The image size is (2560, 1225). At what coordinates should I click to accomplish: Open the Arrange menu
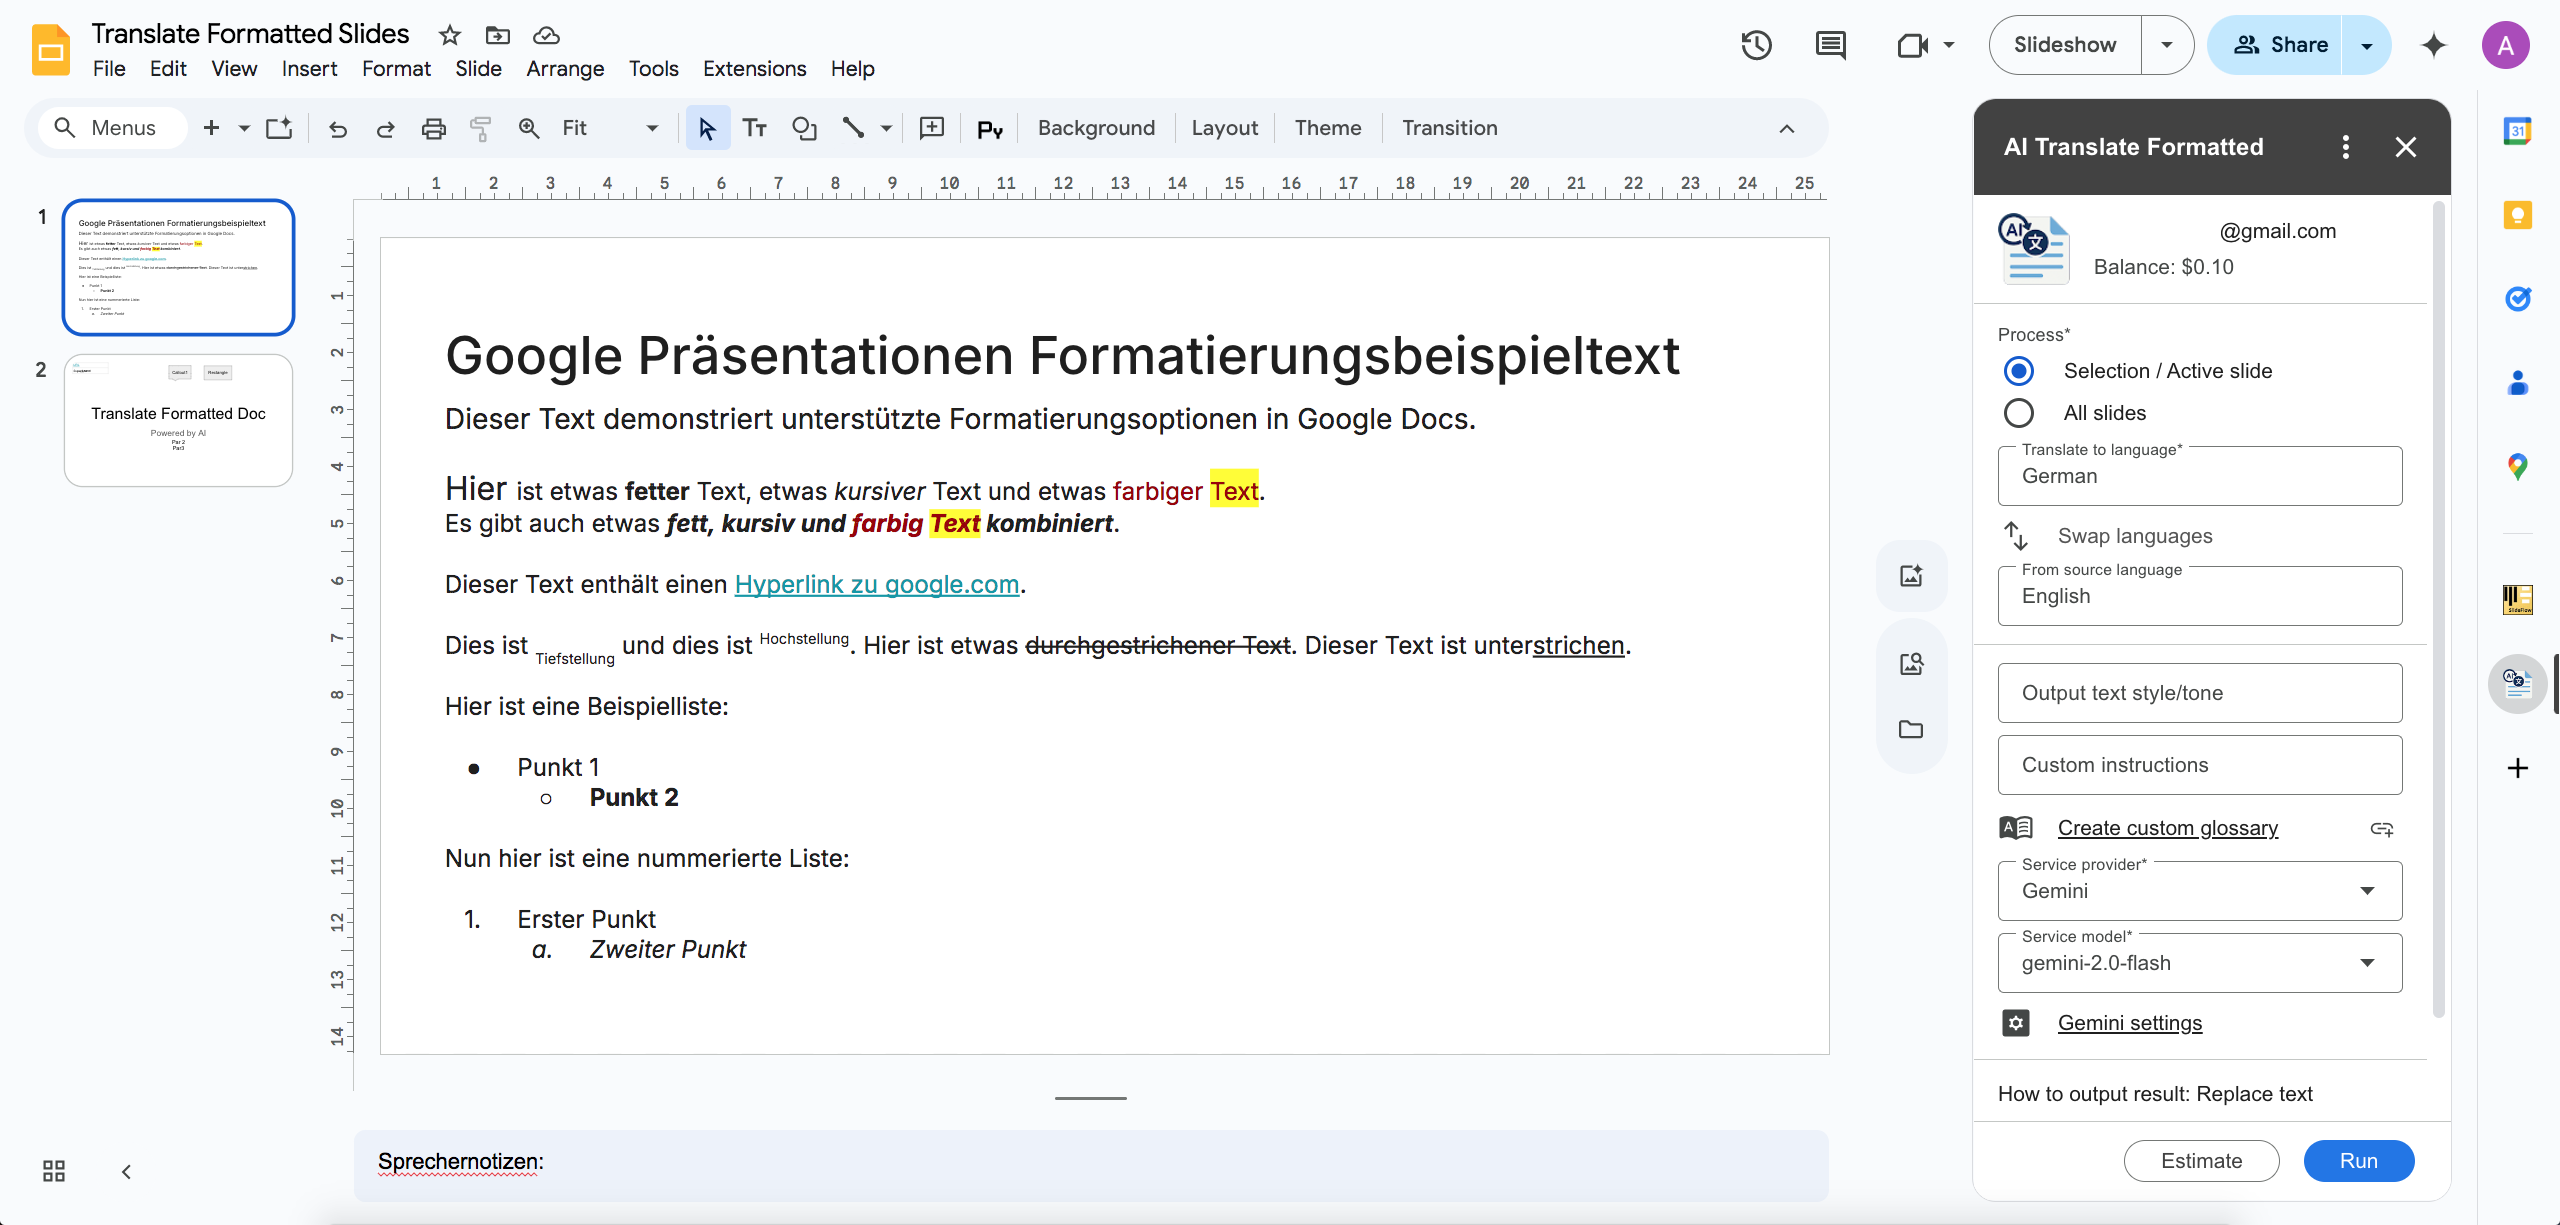[x=565, y=69]
